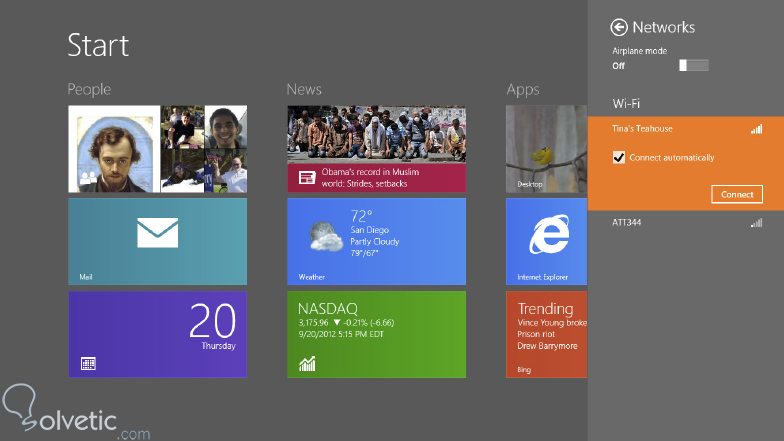Open the Mail tile envelope icon
784x441 pixels.
pos(158,233)
